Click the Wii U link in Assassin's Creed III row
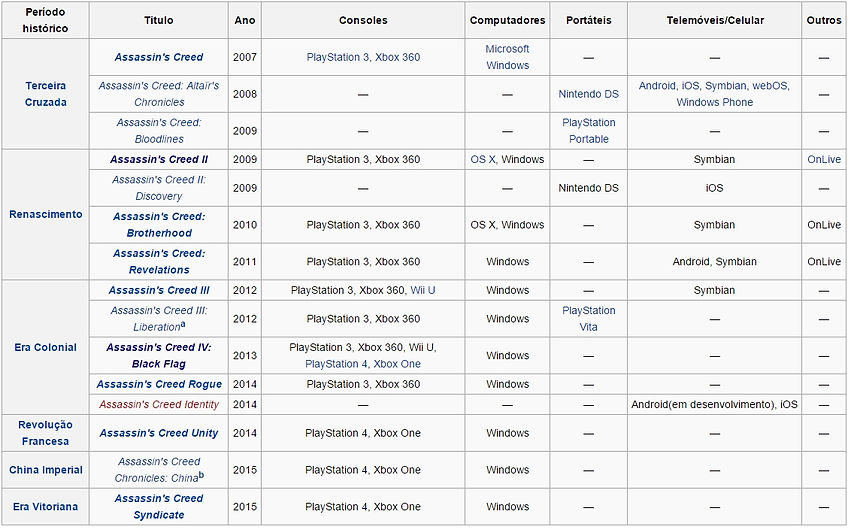 click(x=423, y=290)
